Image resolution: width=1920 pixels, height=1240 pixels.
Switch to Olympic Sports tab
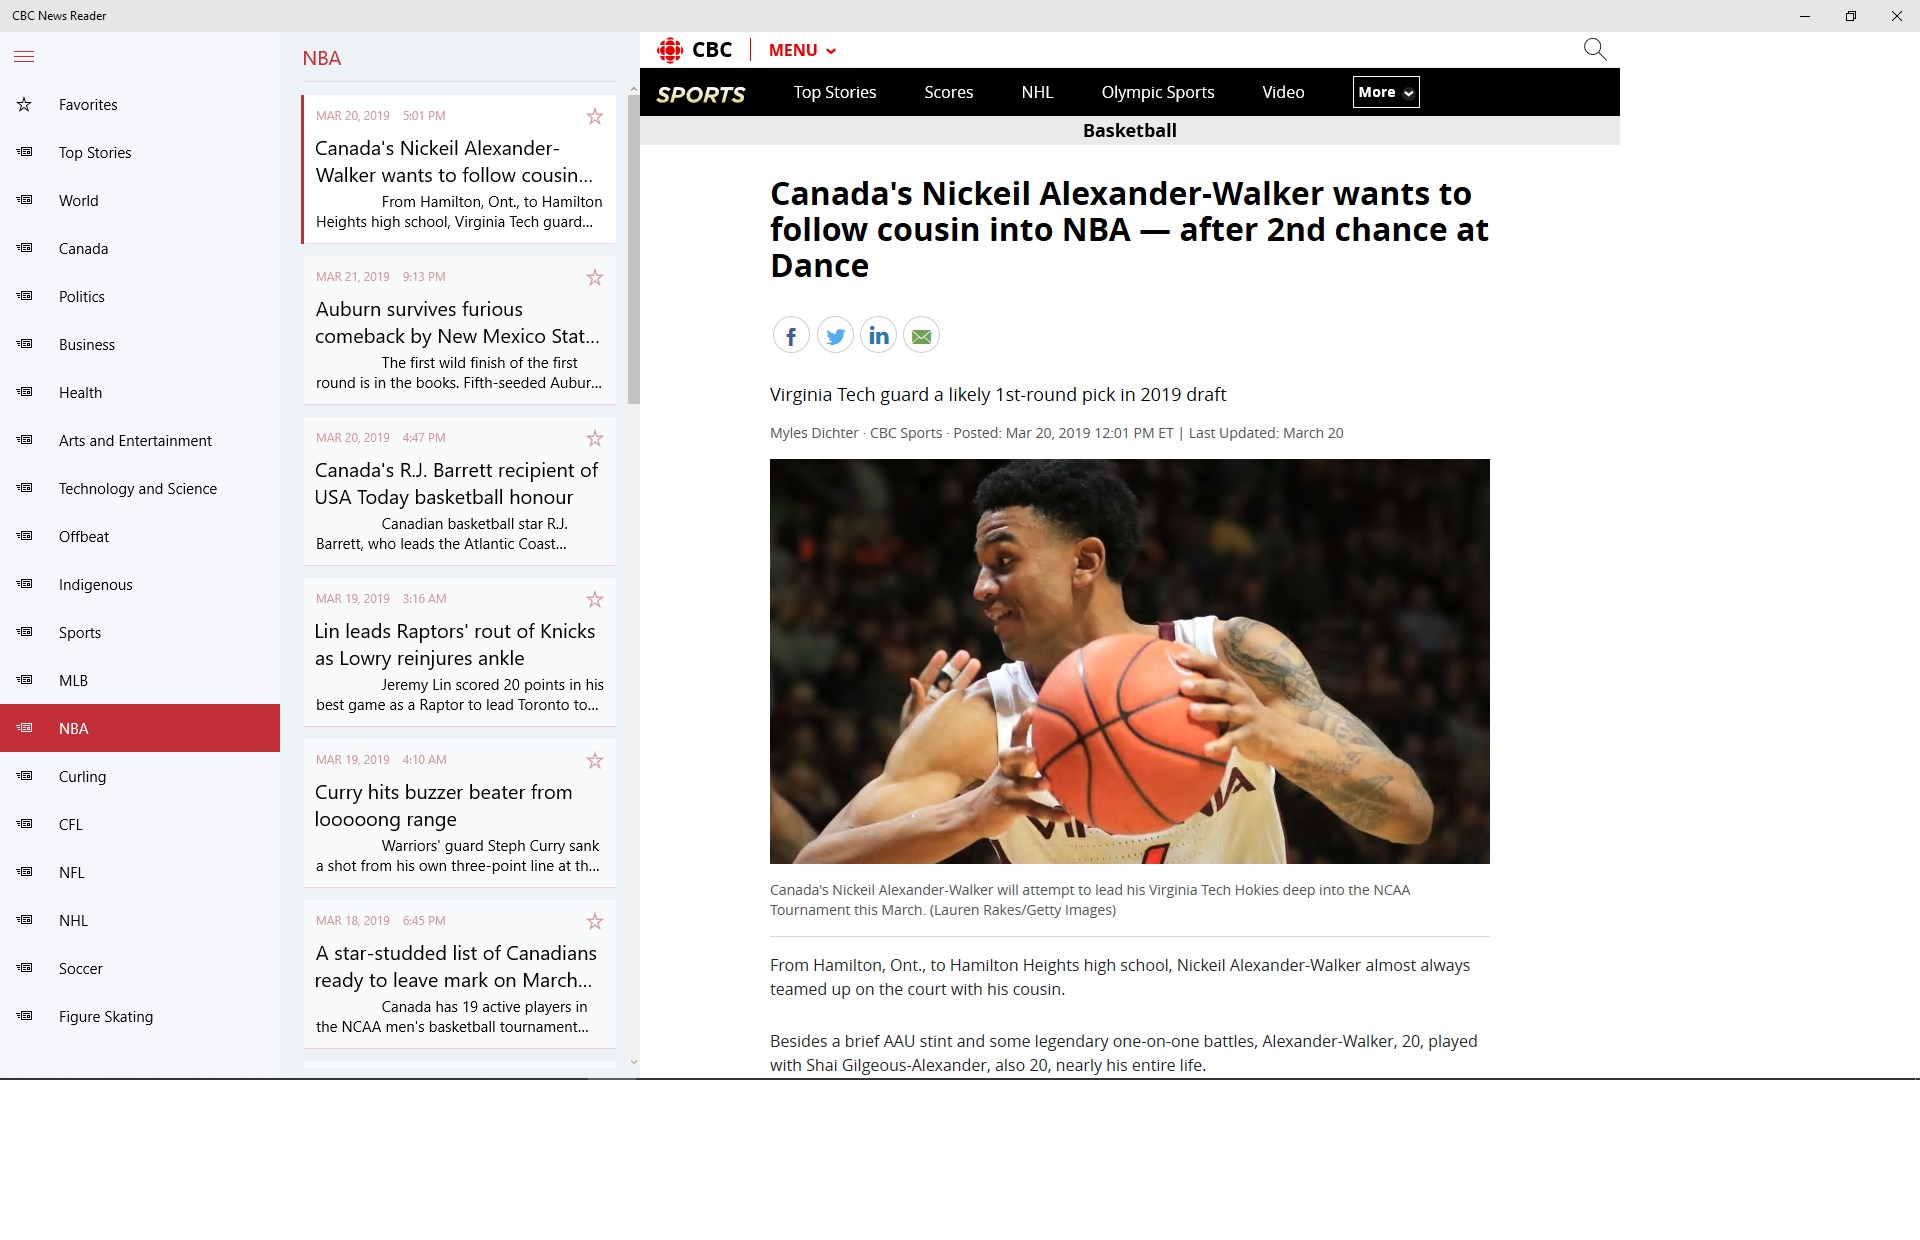1157,92
